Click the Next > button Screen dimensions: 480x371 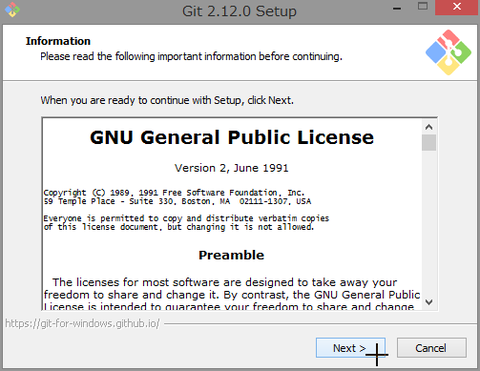(351, 348)
